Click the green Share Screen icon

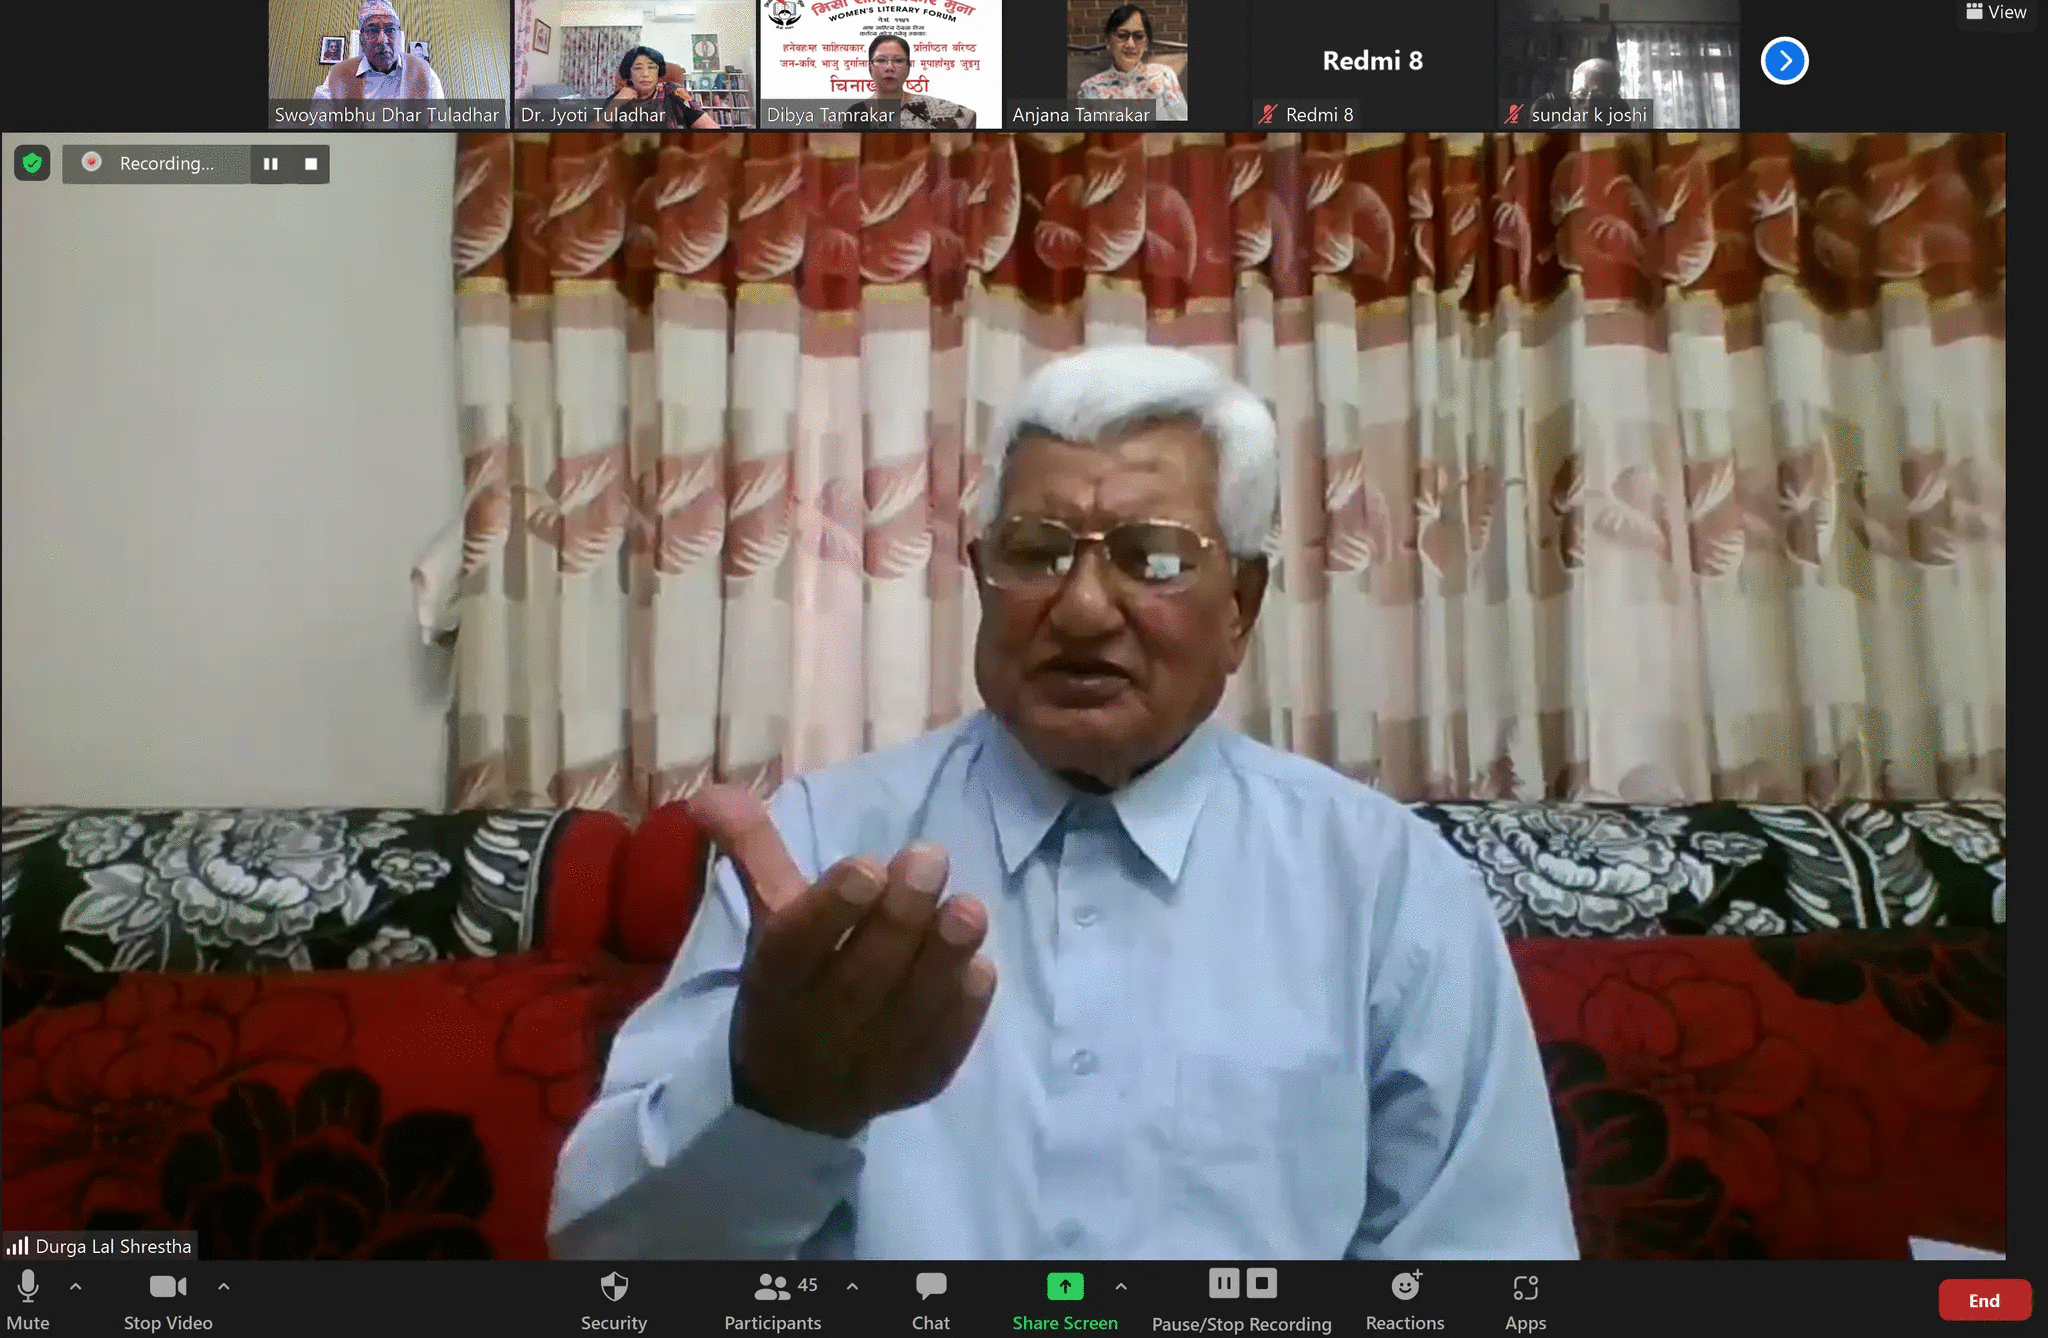tap(1064, 1287)
